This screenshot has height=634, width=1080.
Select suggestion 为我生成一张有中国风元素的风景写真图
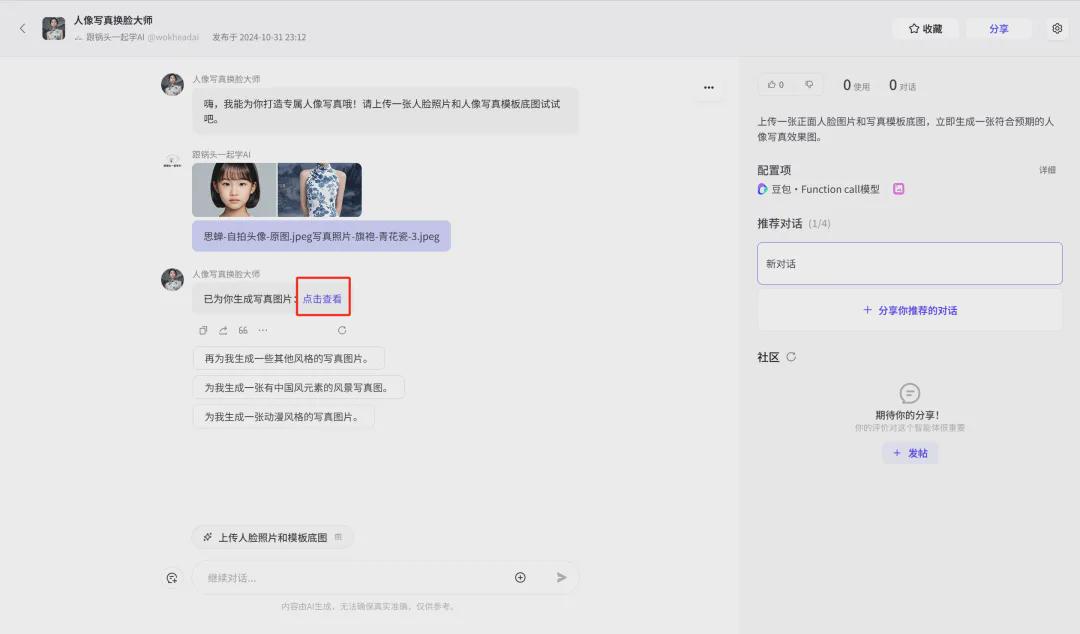(298, 387)
